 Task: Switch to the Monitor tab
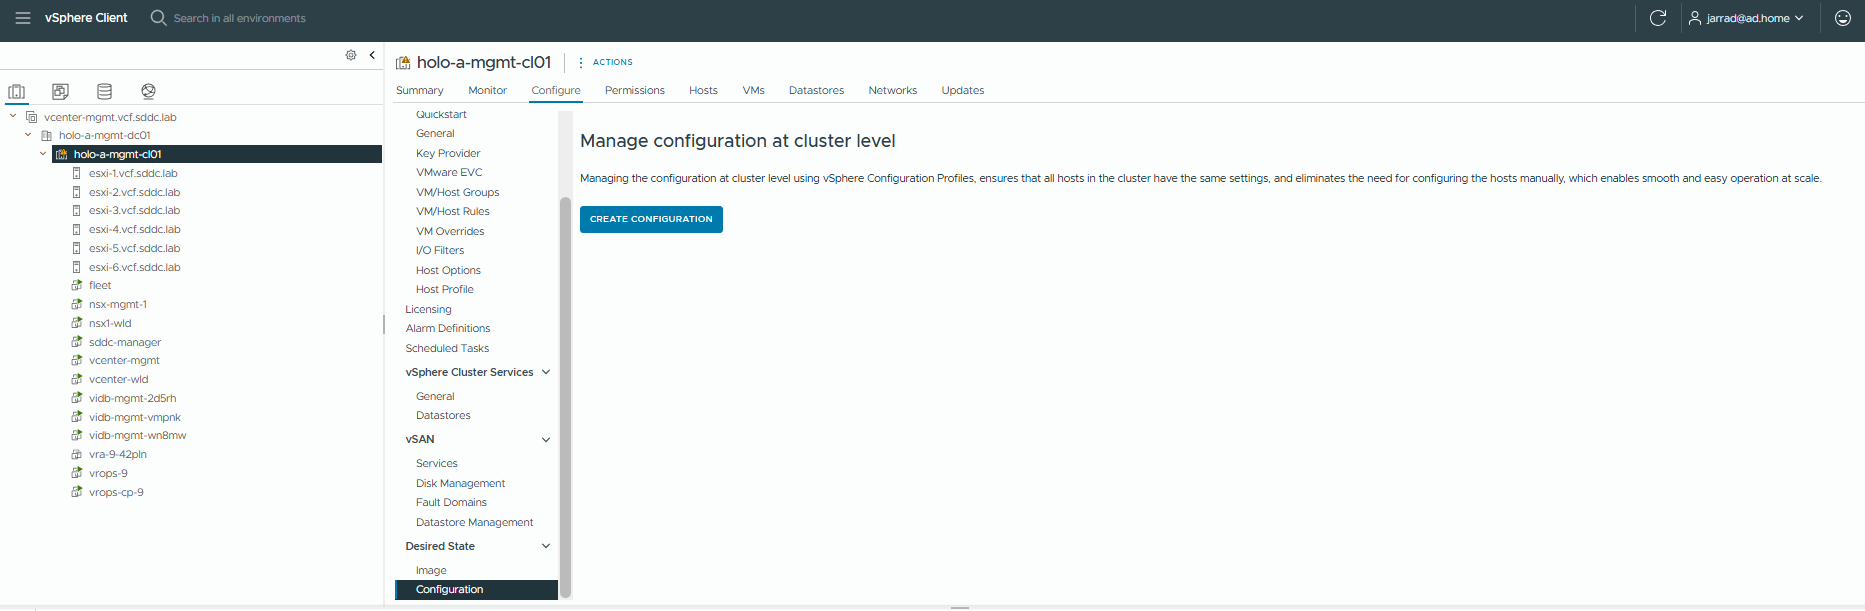click(487, 90)
